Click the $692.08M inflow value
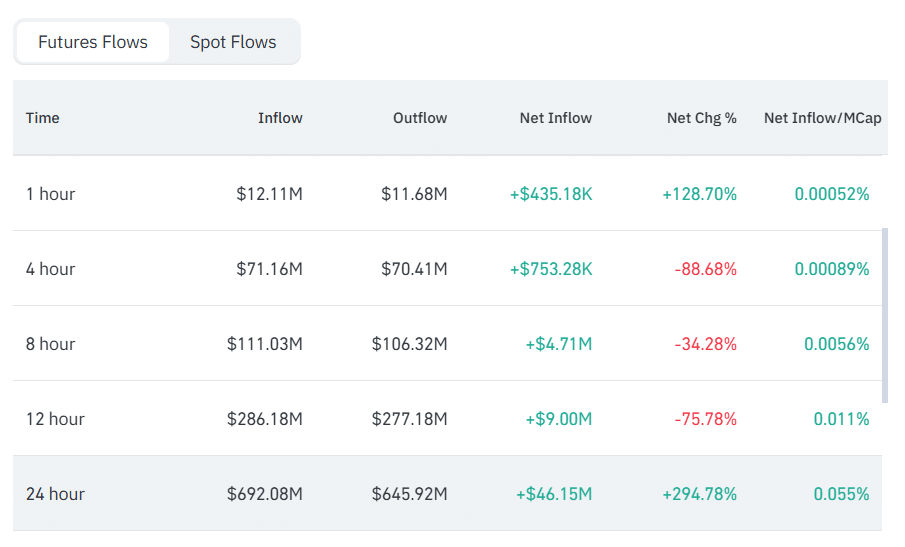 (x=265, y=494)
